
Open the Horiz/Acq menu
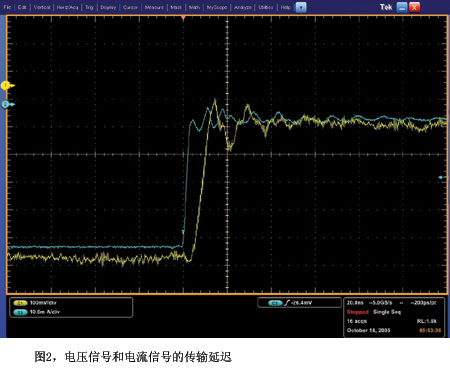[x=67, y=7]
